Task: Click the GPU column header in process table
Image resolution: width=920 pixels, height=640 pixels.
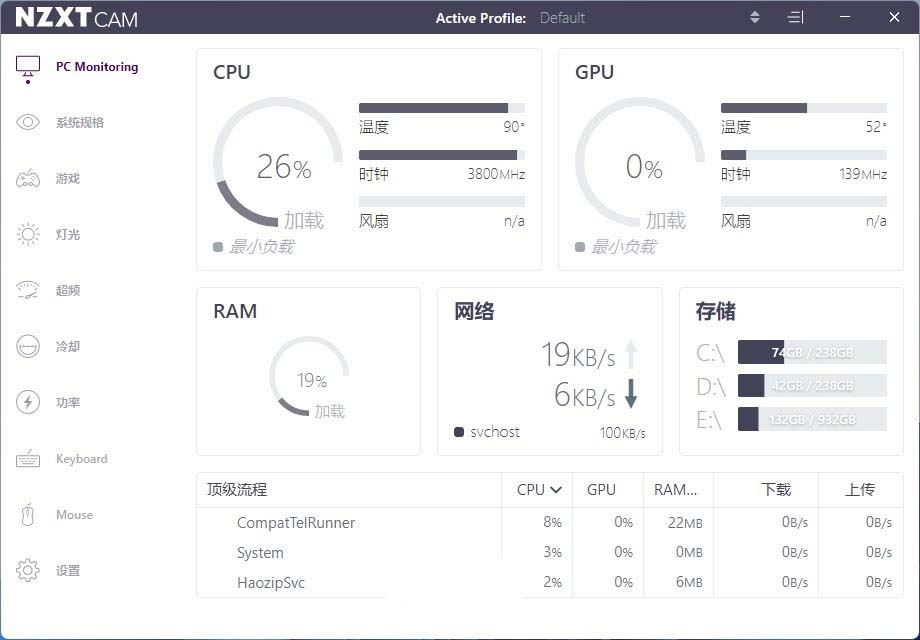Action: (x=601, y=490)
